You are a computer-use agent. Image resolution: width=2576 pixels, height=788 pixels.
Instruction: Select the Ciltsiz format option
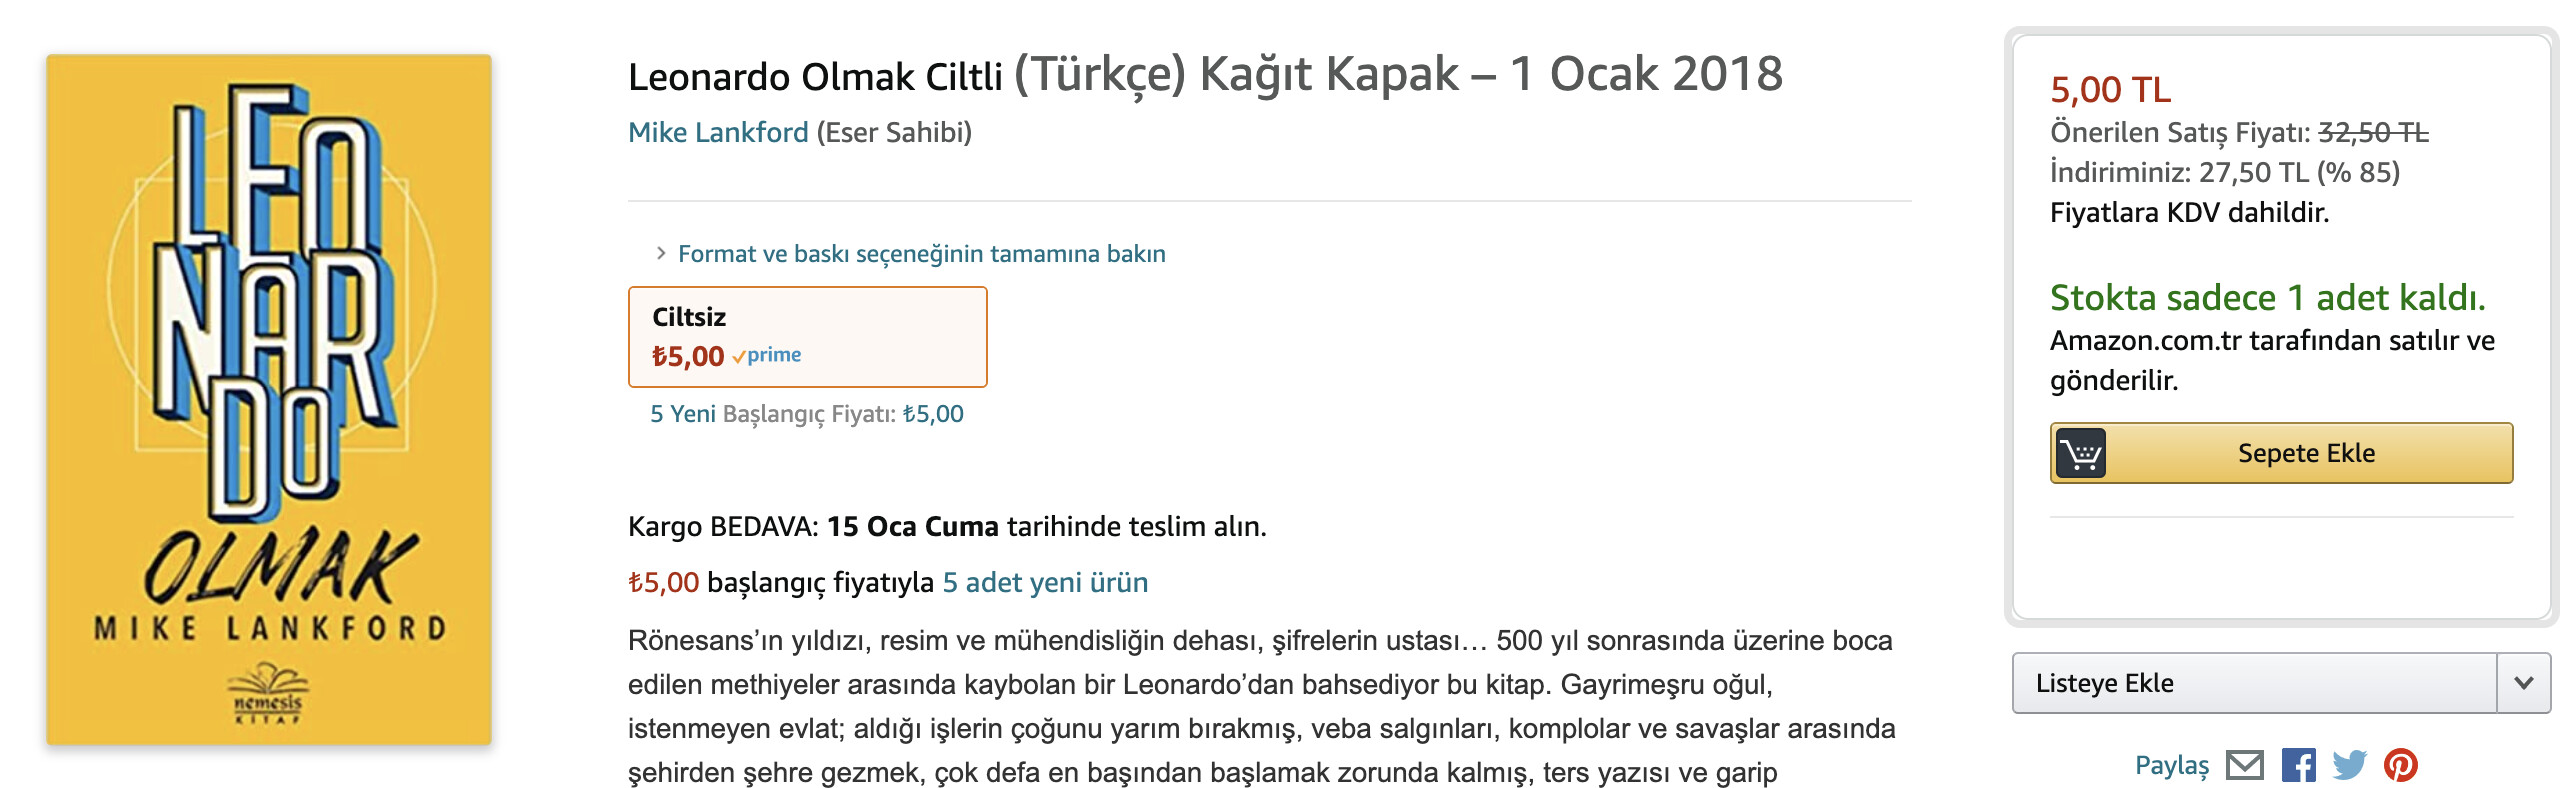pos(808,337)
